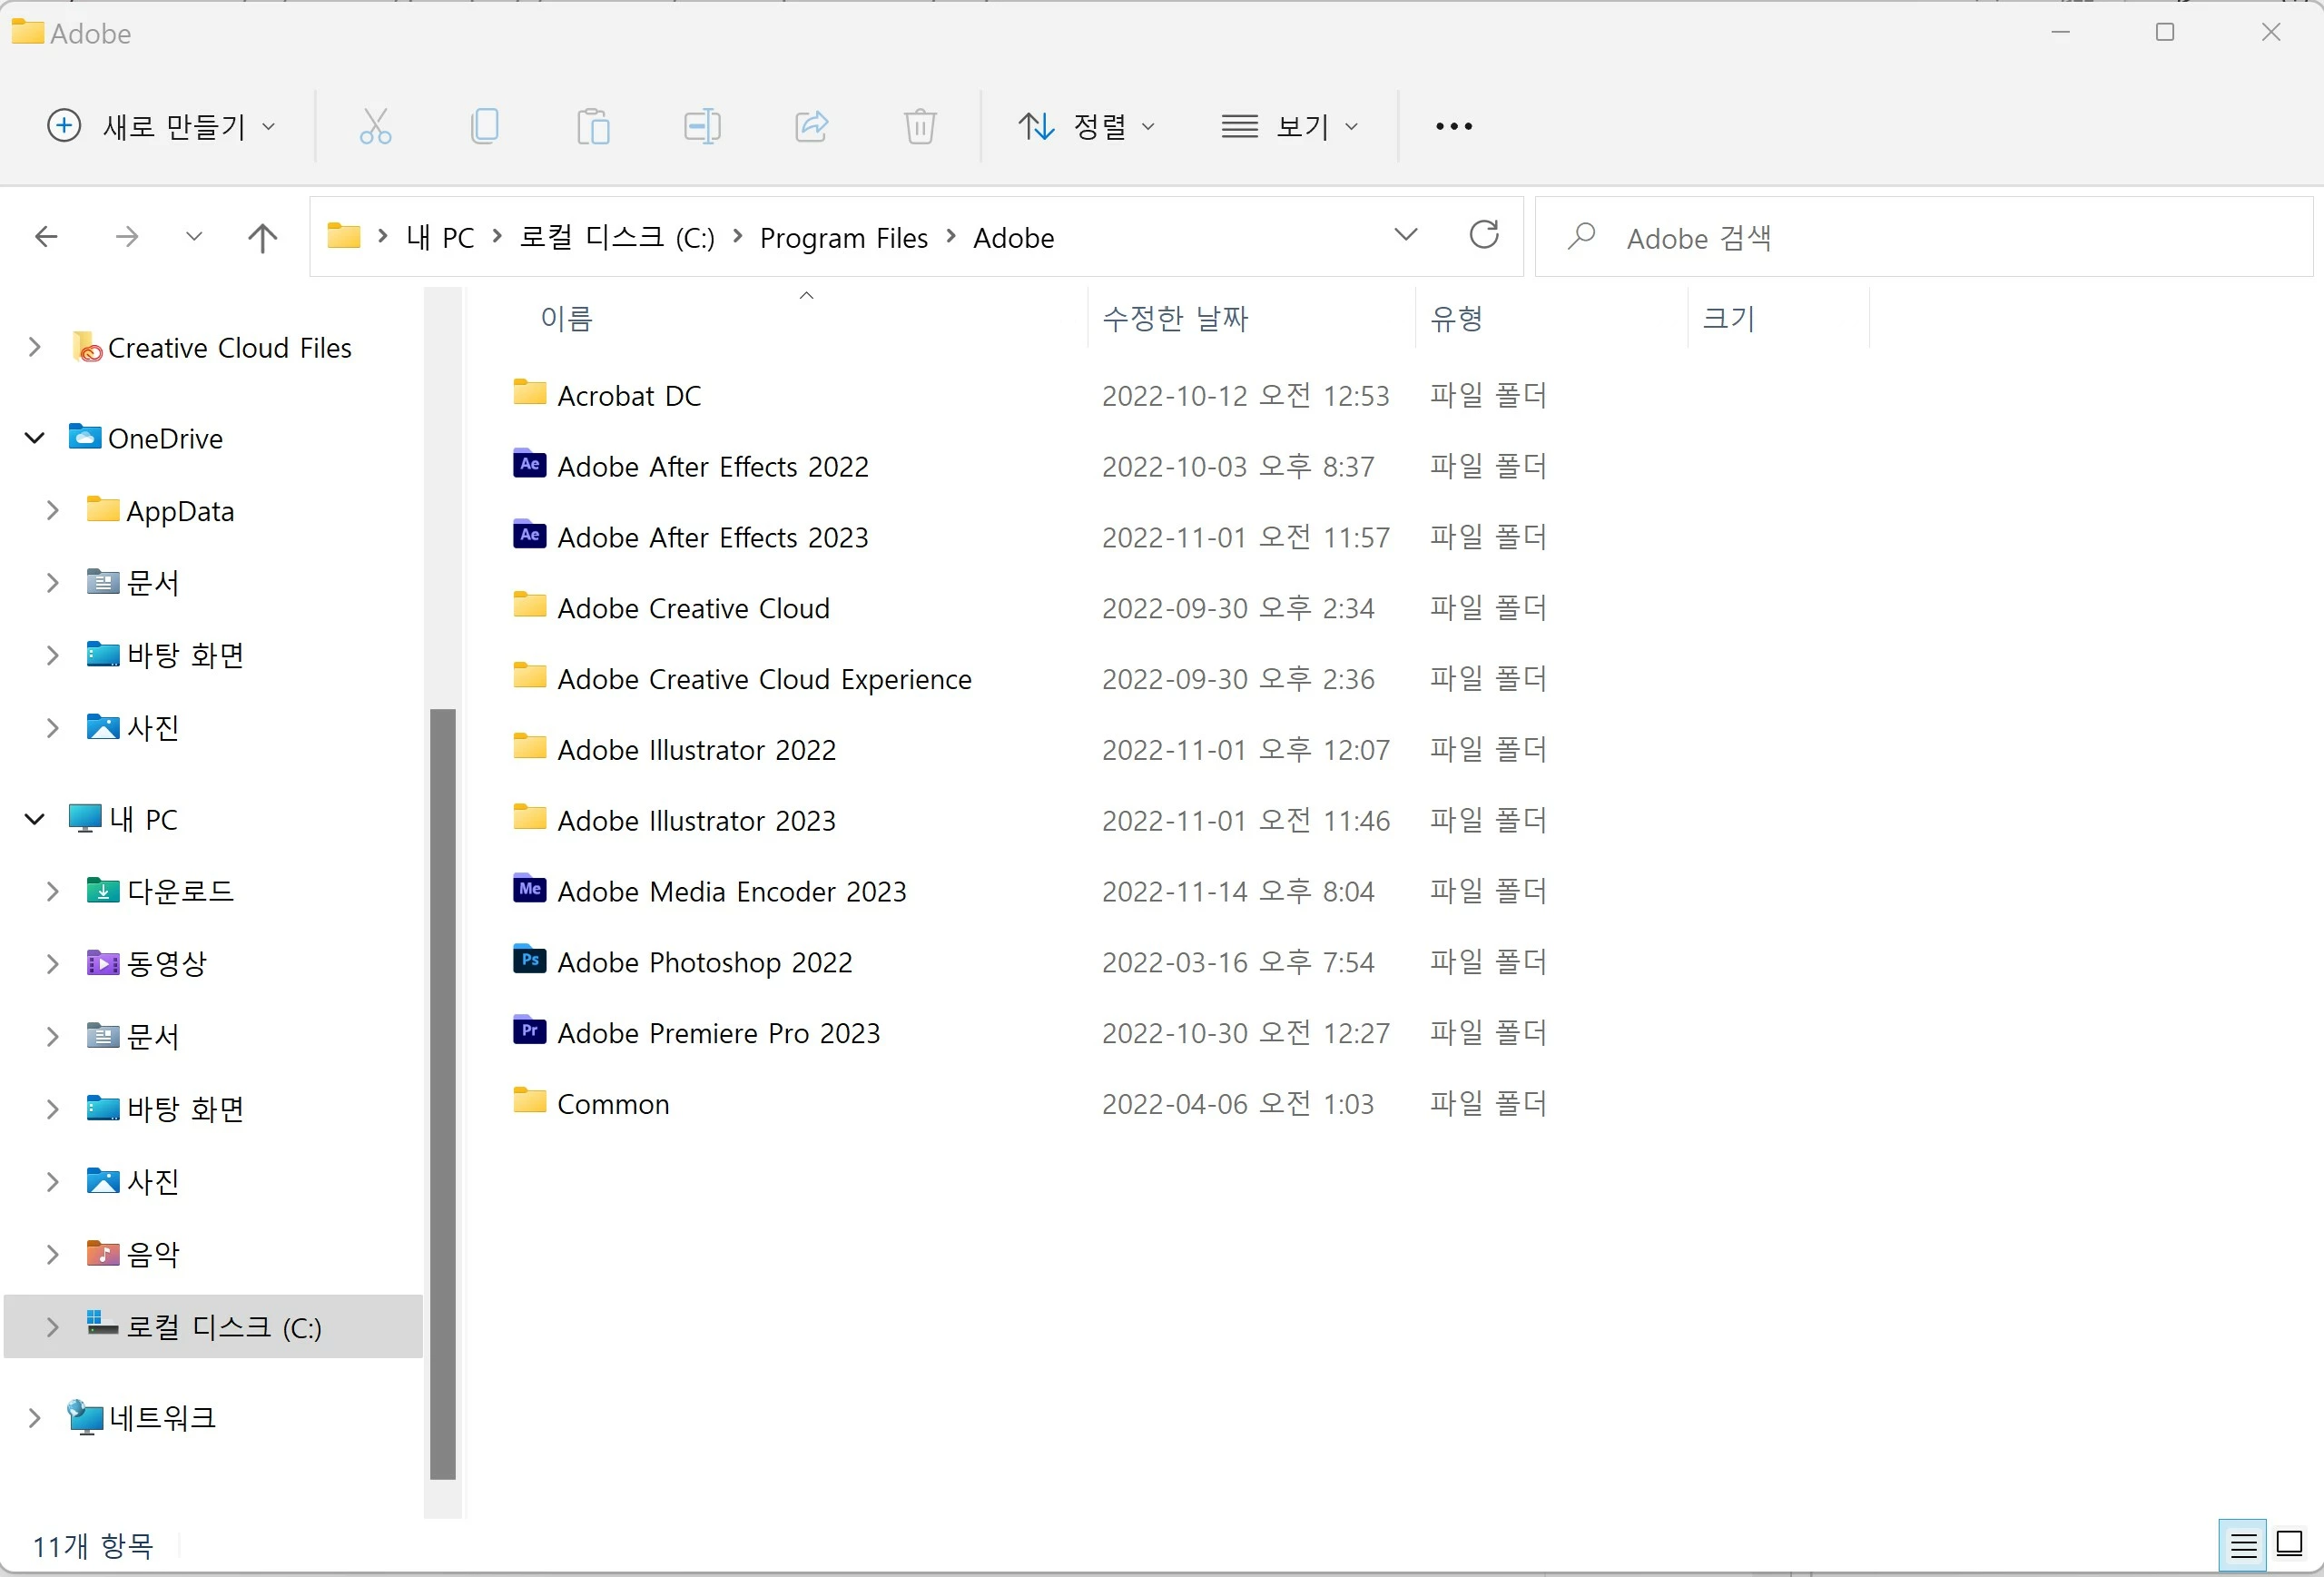2324x1577 pixels.
Task: Click the Delete trash can icon
Action: click(920, 126)
